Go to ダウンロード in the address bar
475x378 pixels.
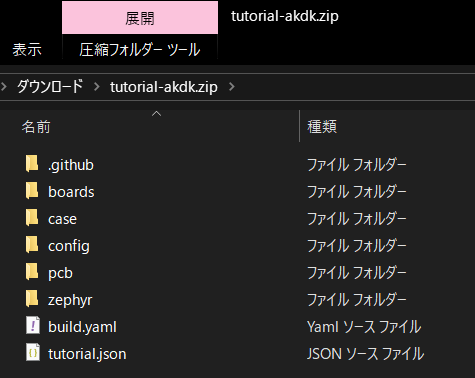(x=50, y=87)
